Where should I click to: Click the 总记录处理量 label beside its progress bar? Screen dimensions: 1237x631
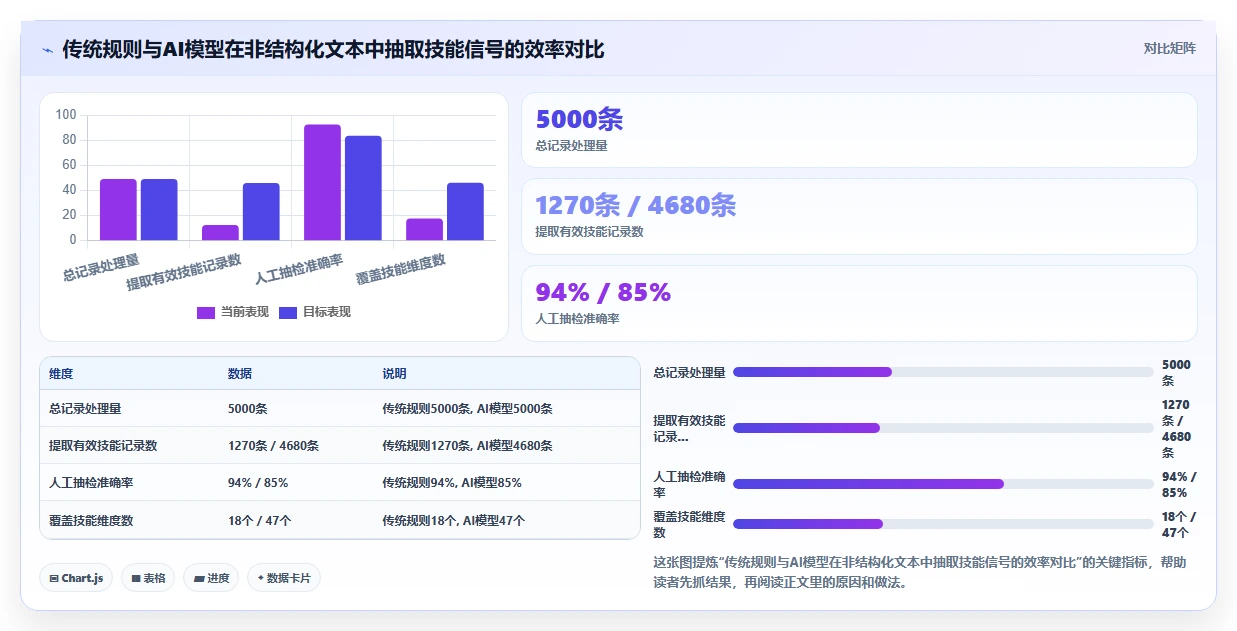pos(689,372)
